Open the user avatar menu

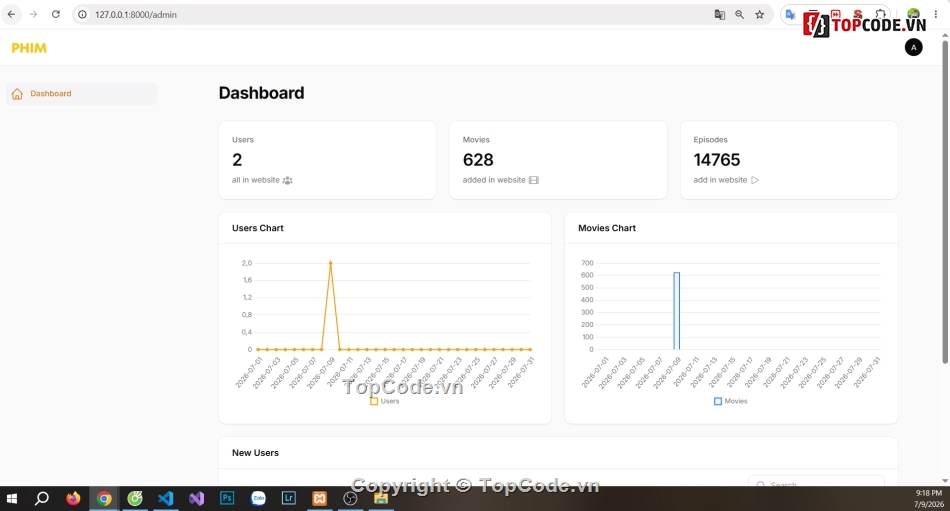[x=913, y=47]
